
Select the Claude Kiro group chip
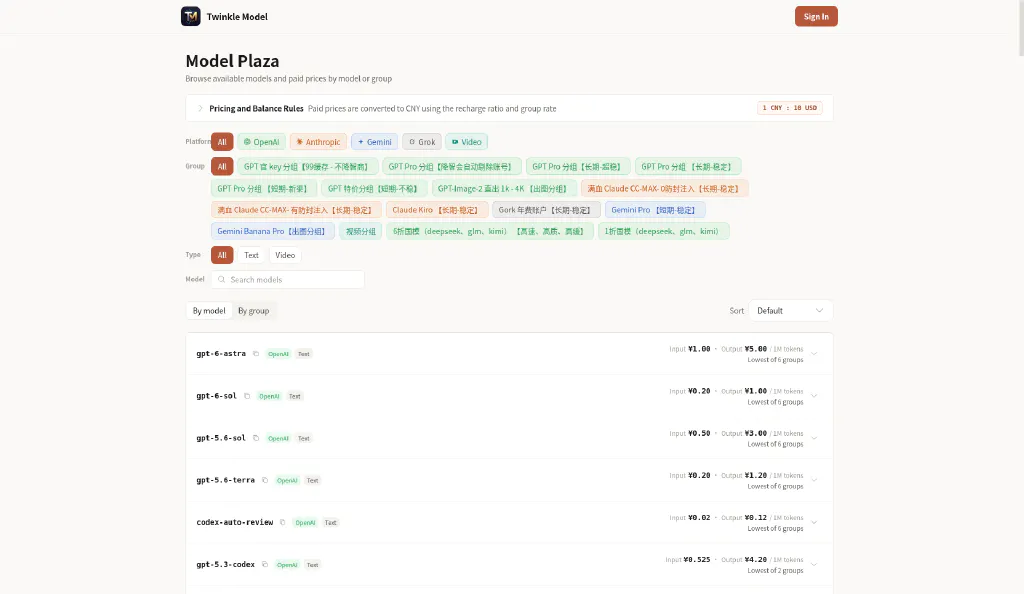coord(437,210)
